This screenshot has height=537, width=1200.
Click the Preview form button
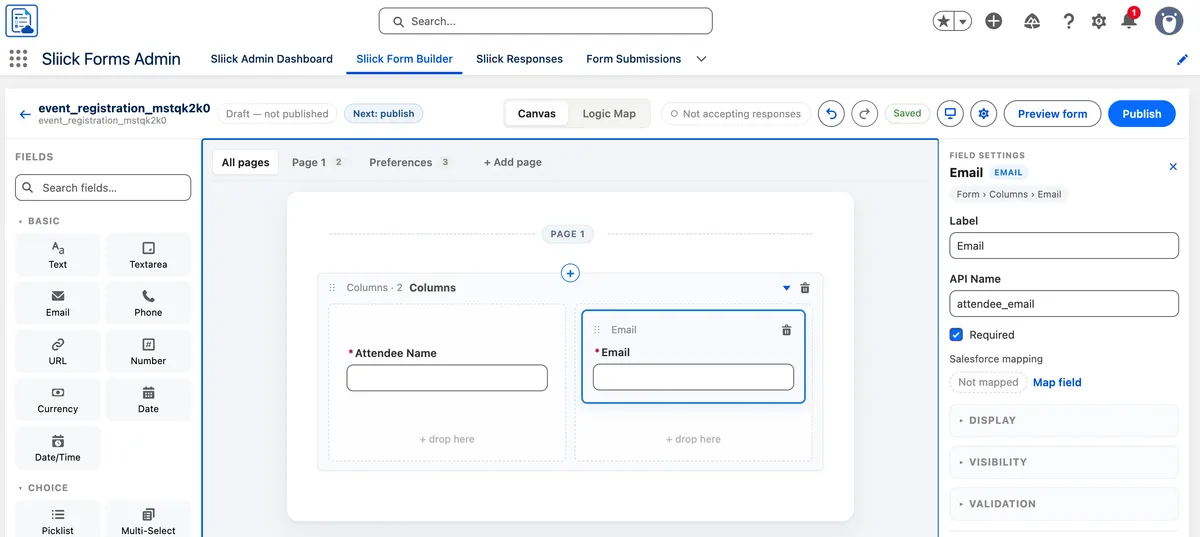[1052, 114]
